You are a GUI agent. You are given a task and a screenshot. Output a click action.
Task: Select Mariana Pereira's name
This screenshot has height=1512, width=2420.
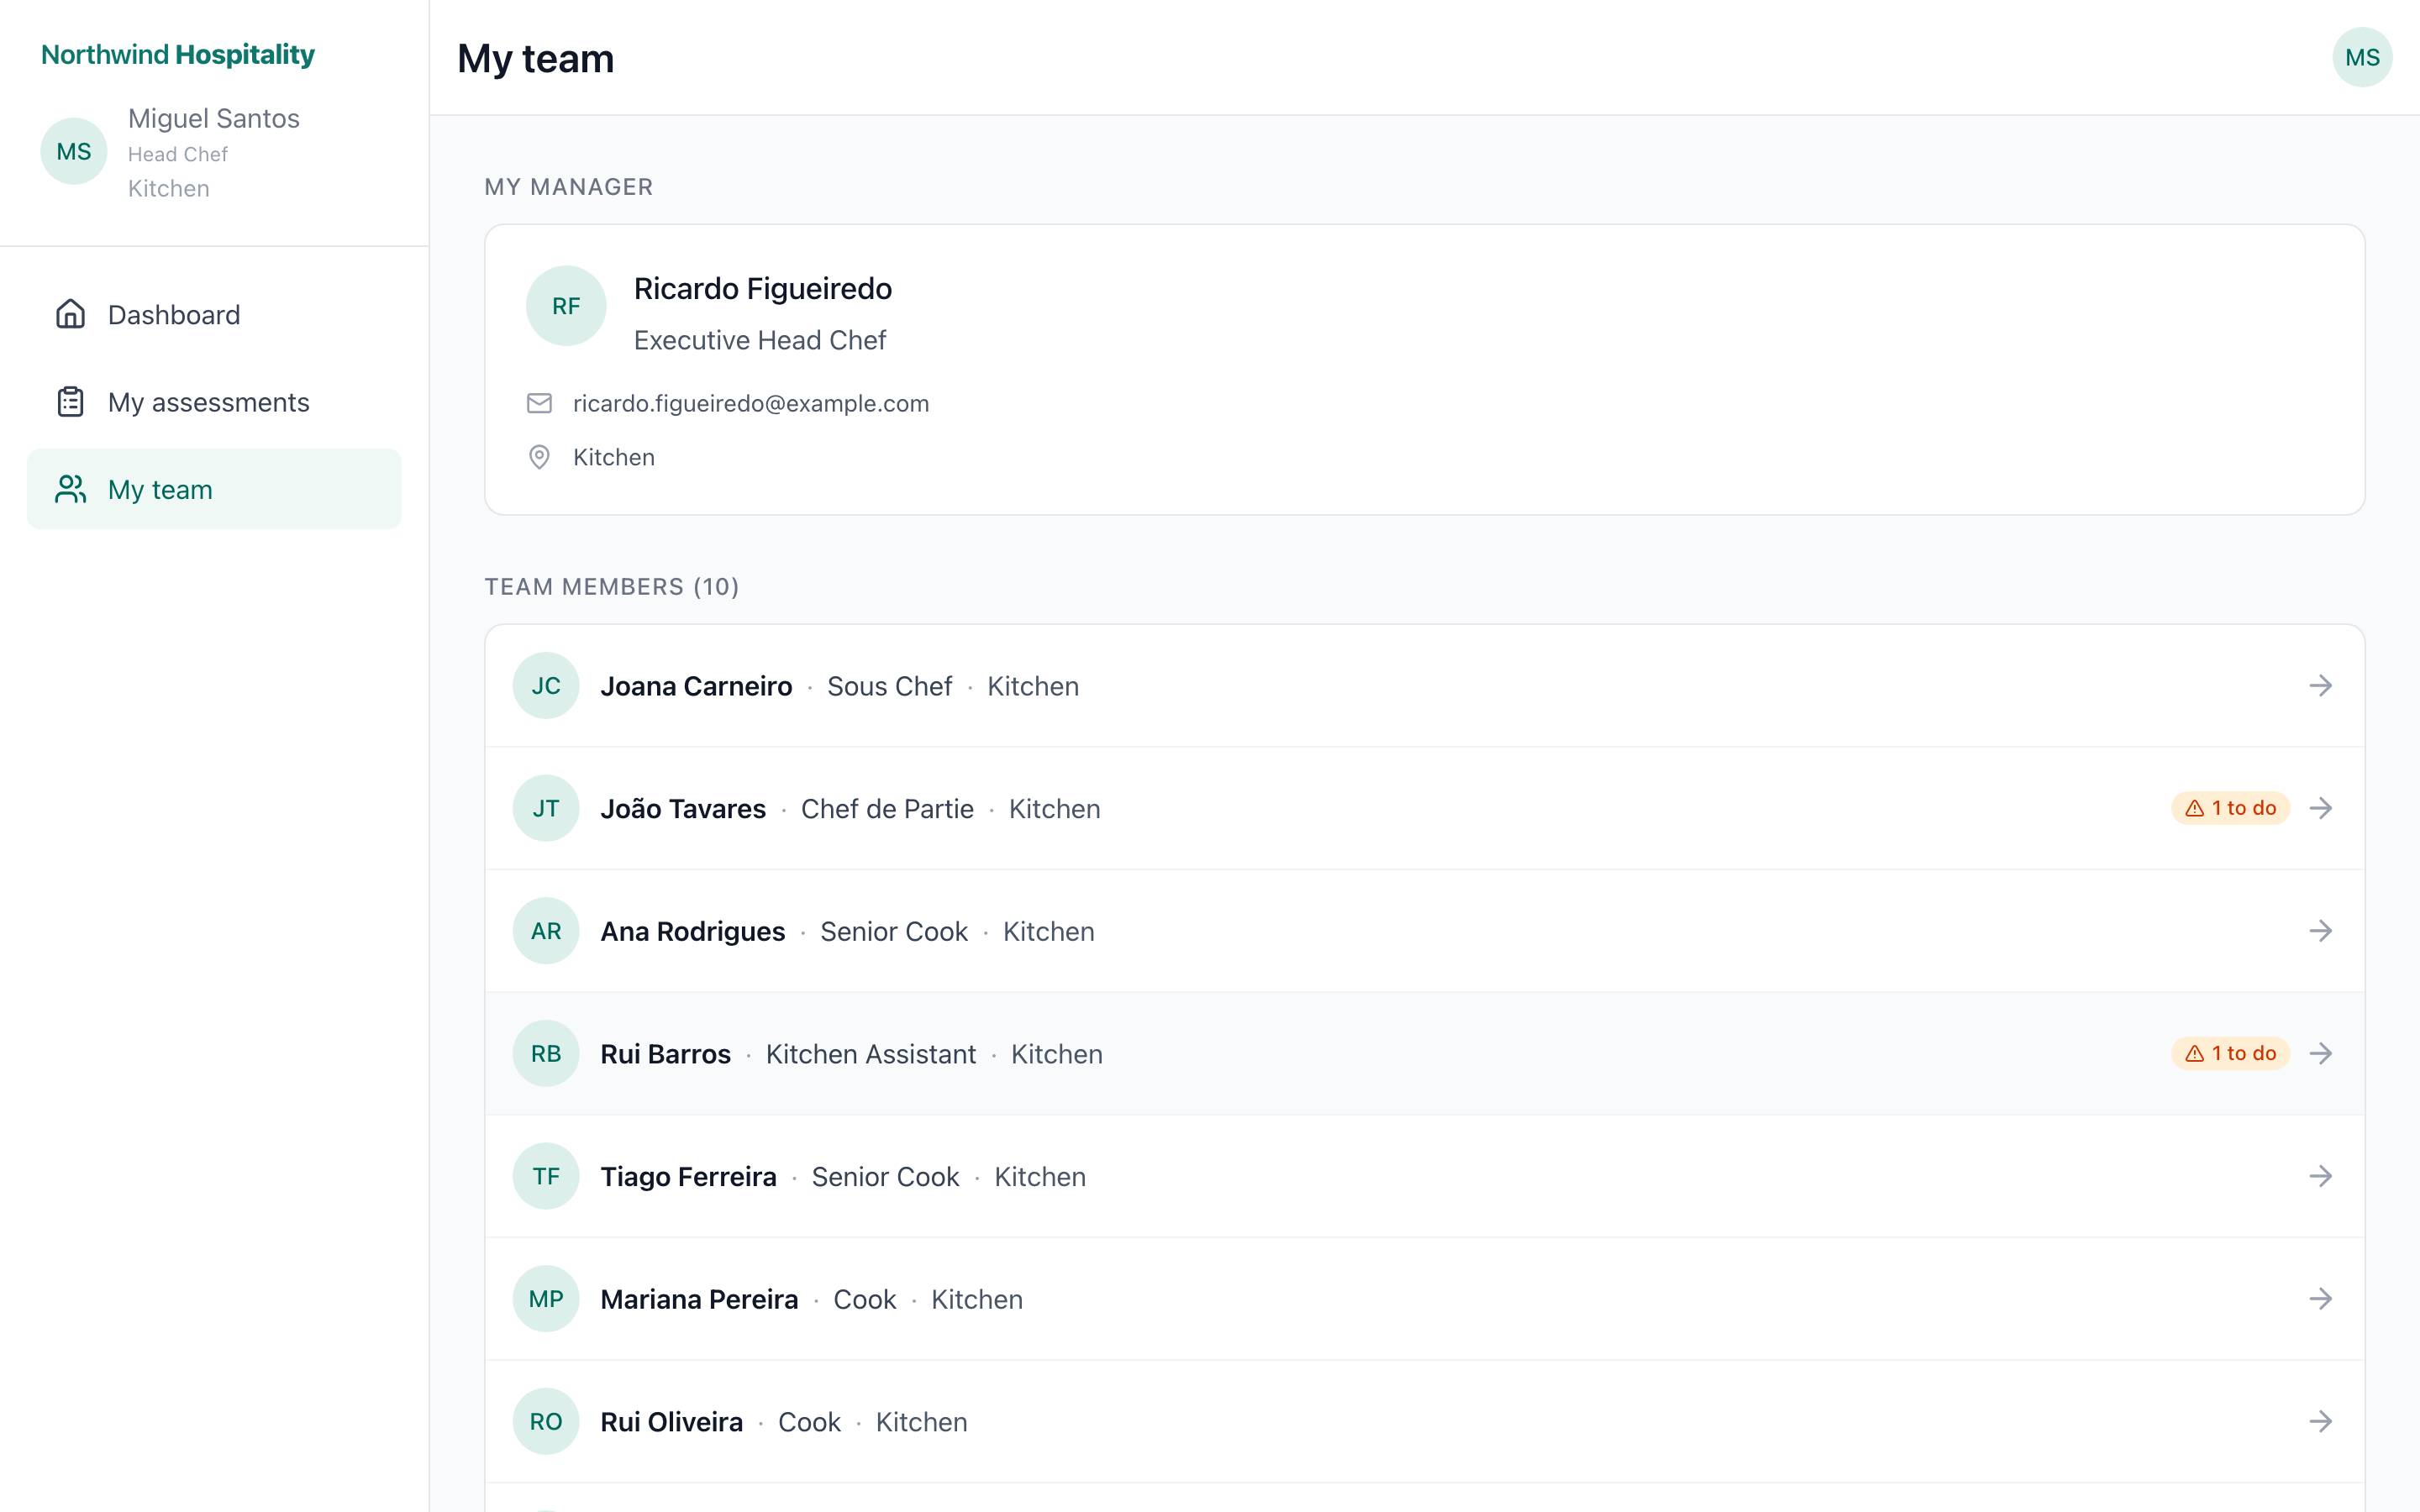[x=699, y=1299]
